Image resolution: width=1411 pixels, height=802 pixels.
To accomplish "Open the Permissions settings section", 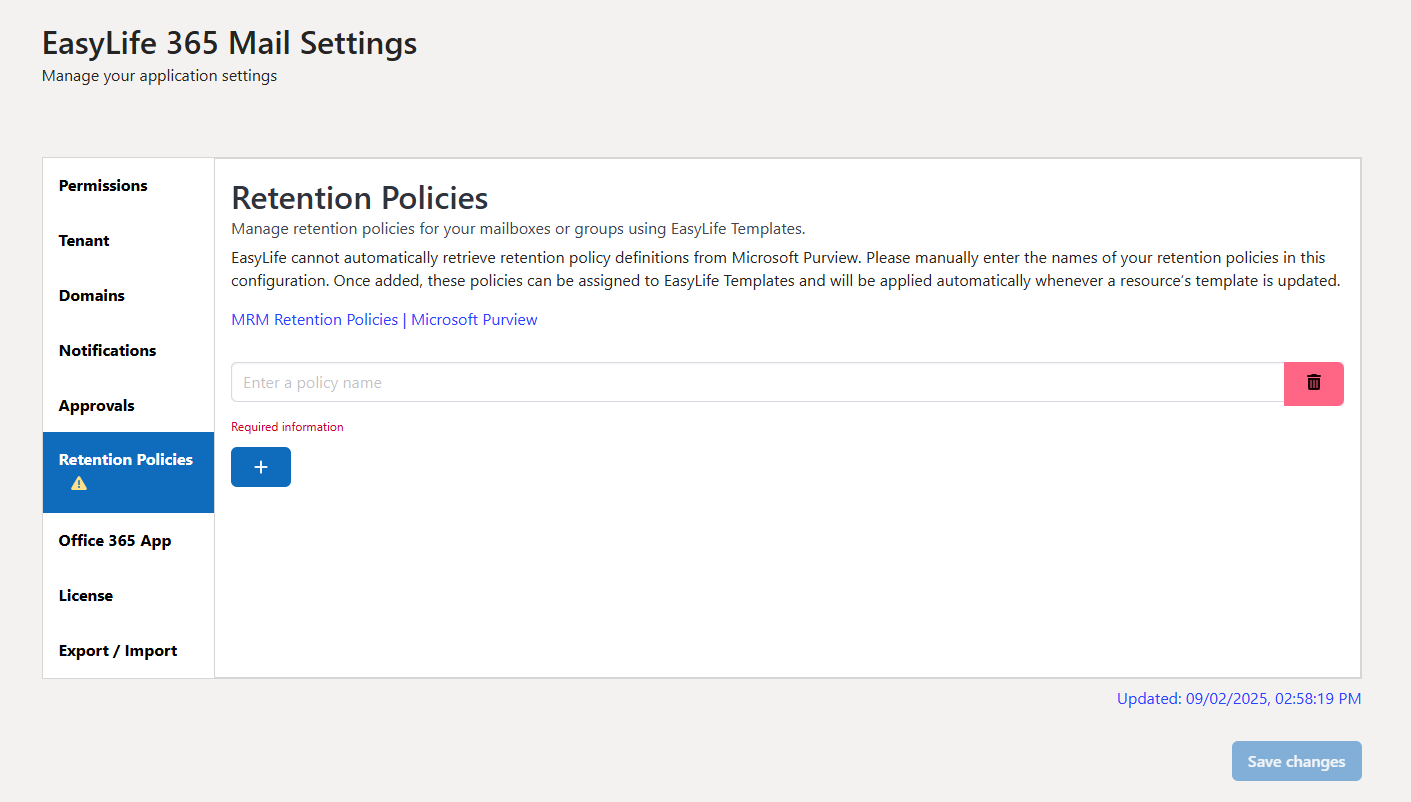I will [103, 185].
